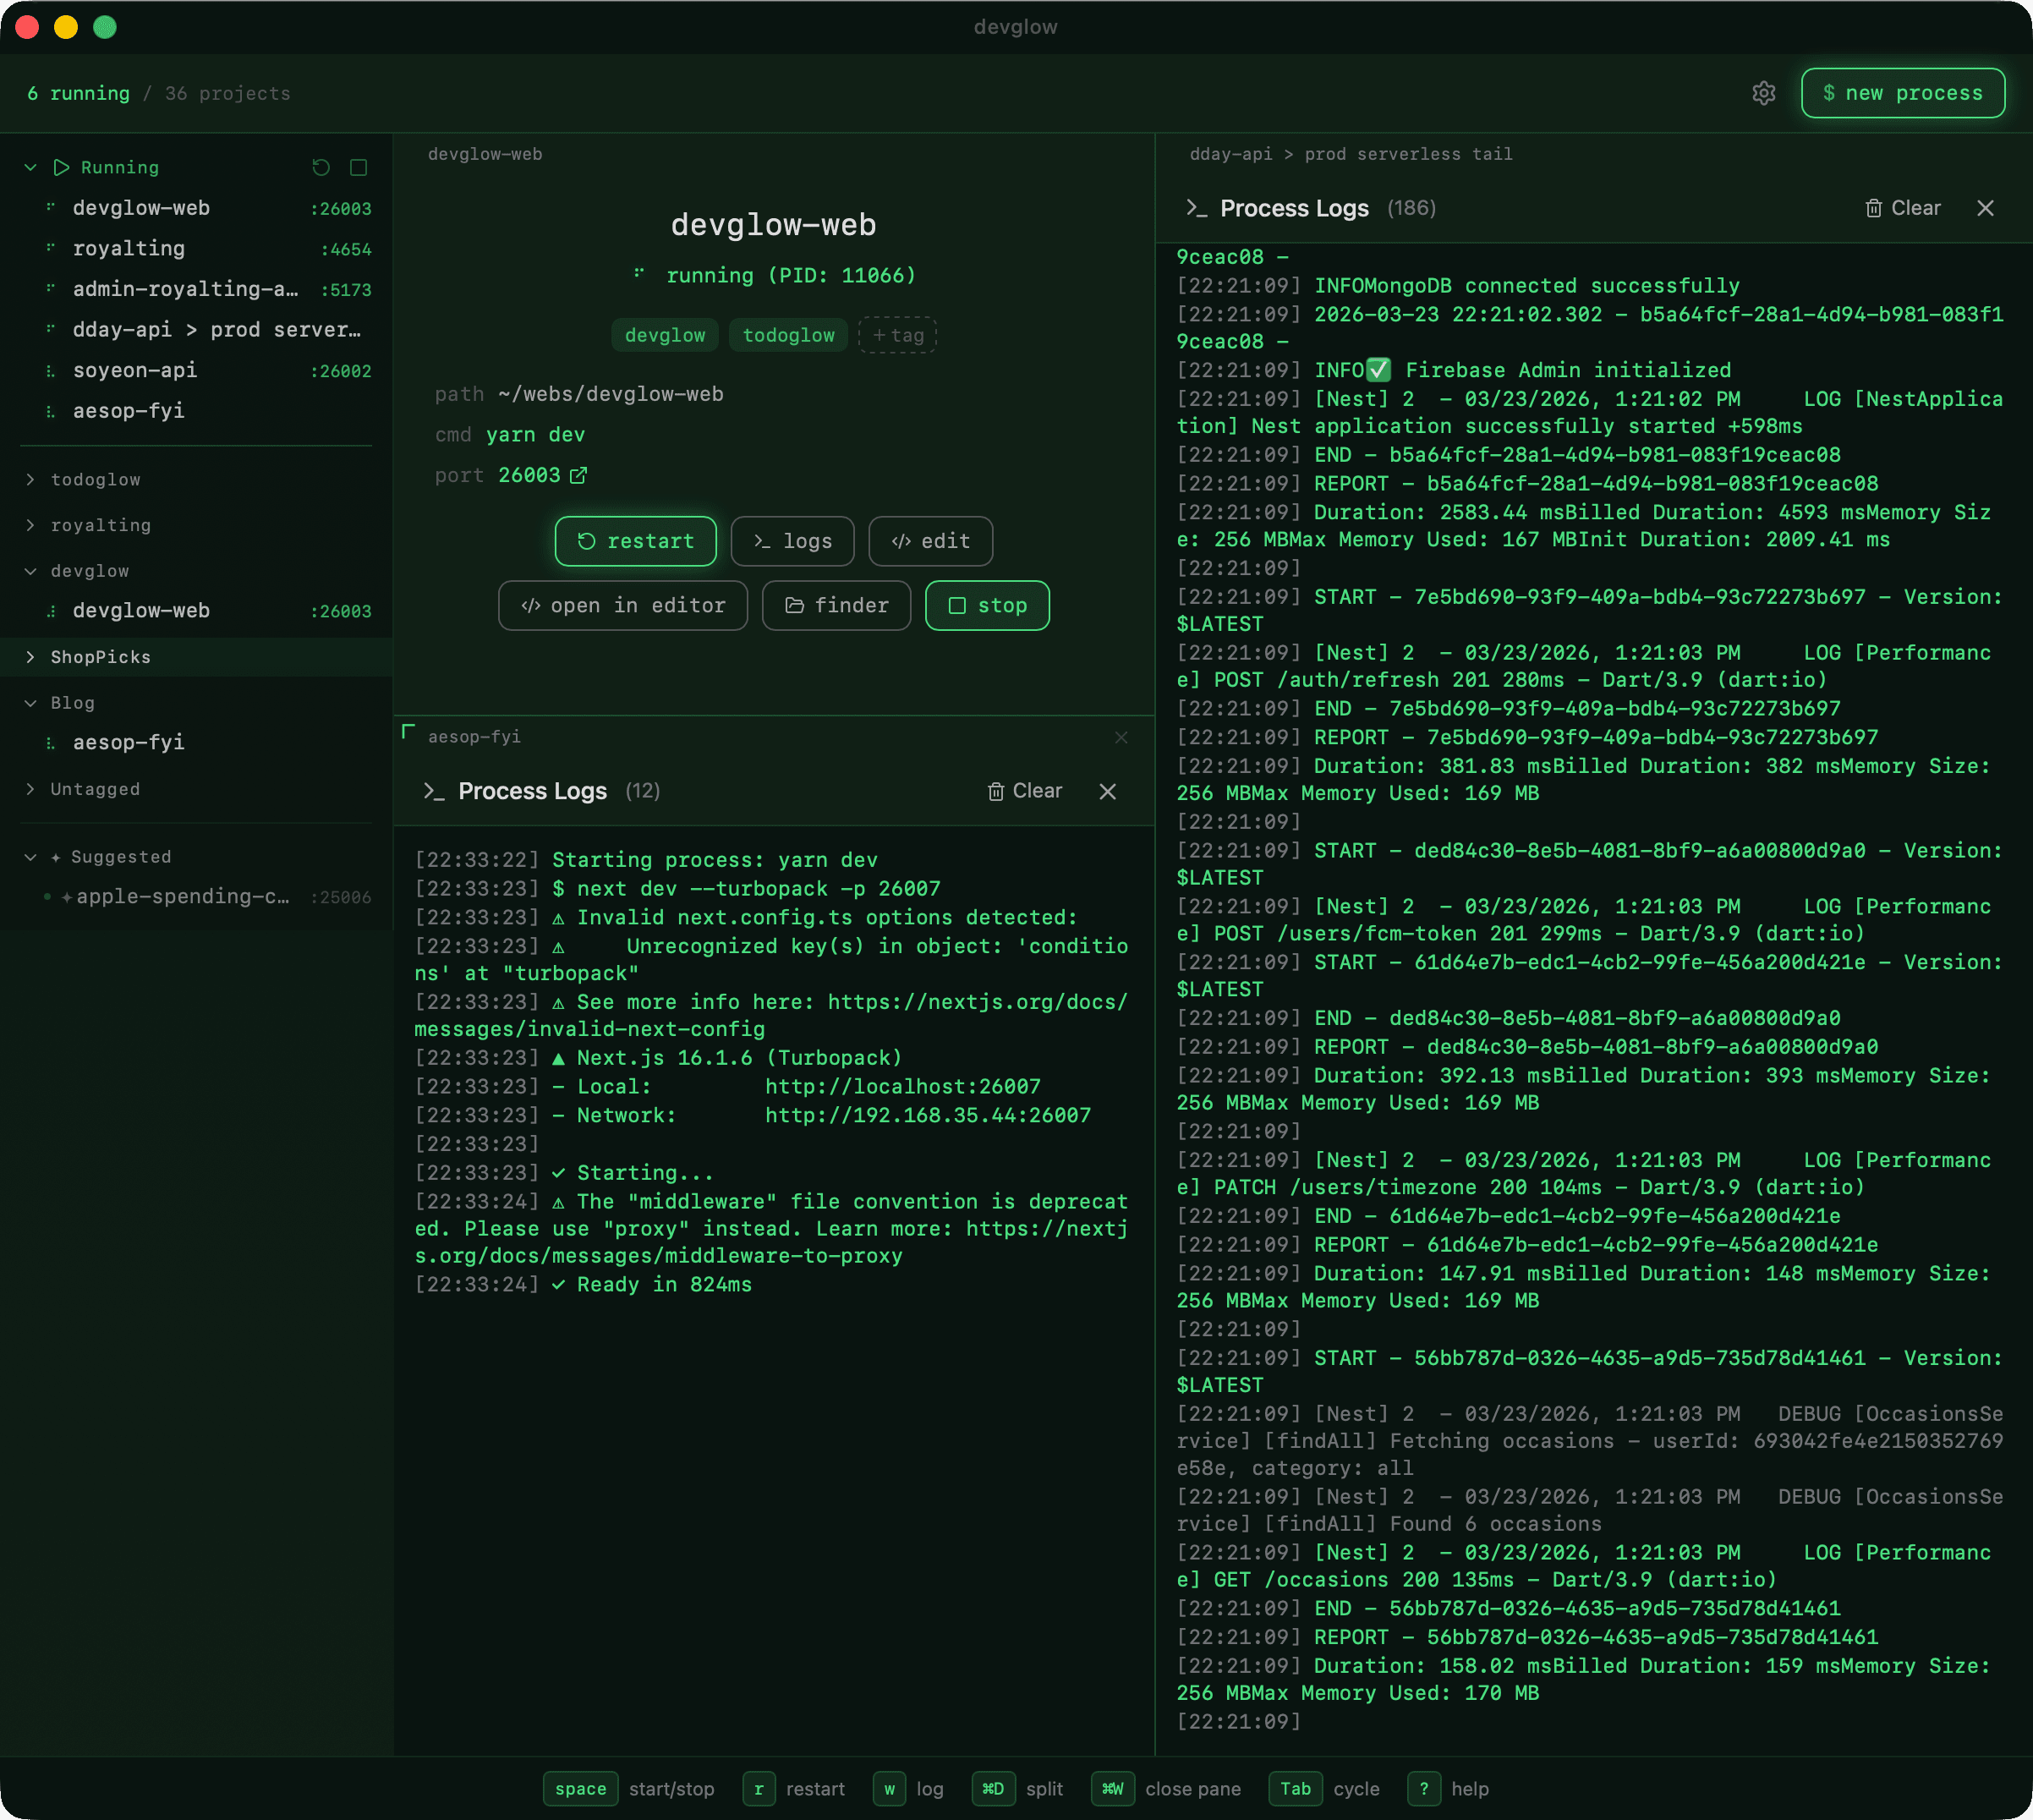The width and height of the screenshot is (2033, 1820).
Task: Click the aesop-fyi pane label
Action: pyautogui.click(x=474, y=737)
